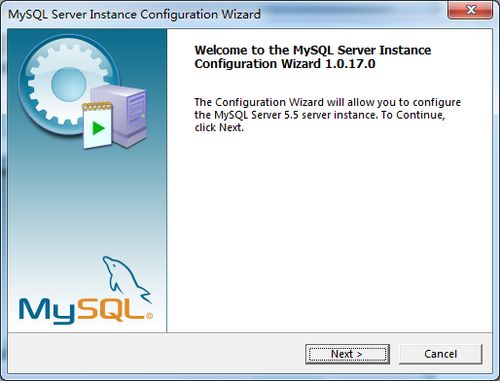Viewport: 500px width, 381px height.
Task: Click the window title "MySQL Server Instance Configuration Wizard"
Action: point(134,14)
